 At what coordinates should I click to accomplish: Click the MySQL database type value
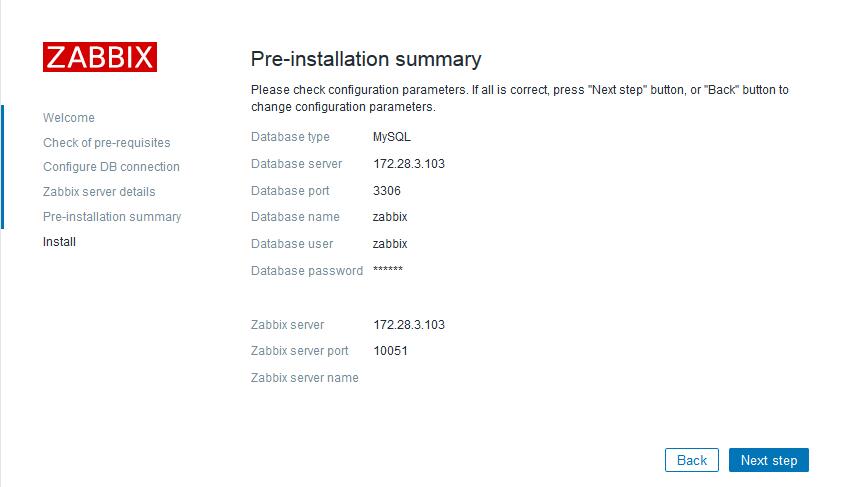(391, 137)
